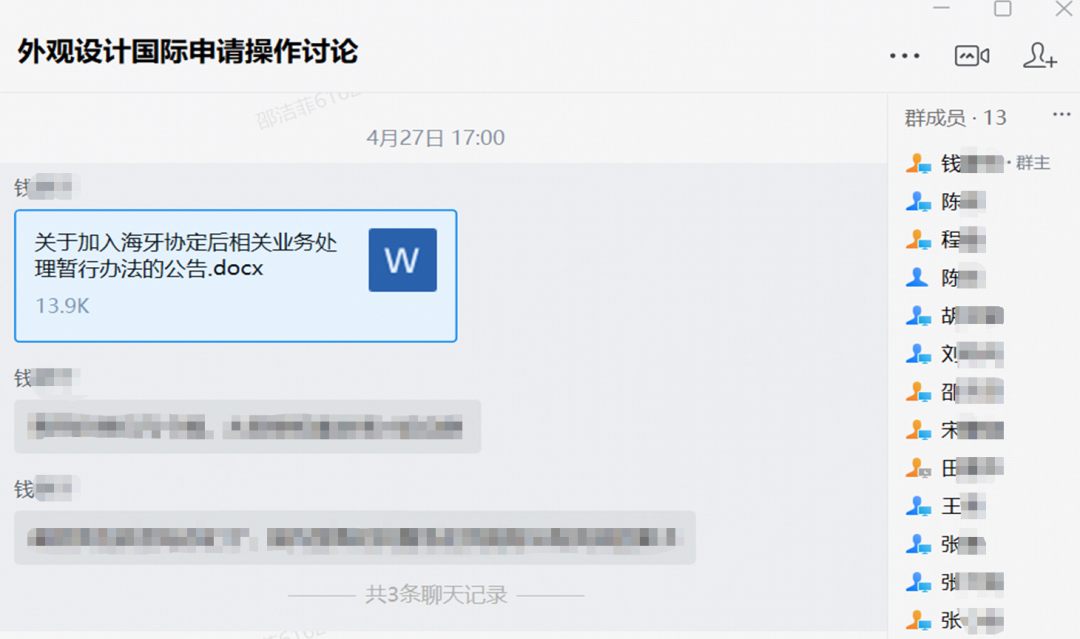1080x639 pixels.
Task: Open the more options ellipsis in chat header
Action: pos(904,56)
